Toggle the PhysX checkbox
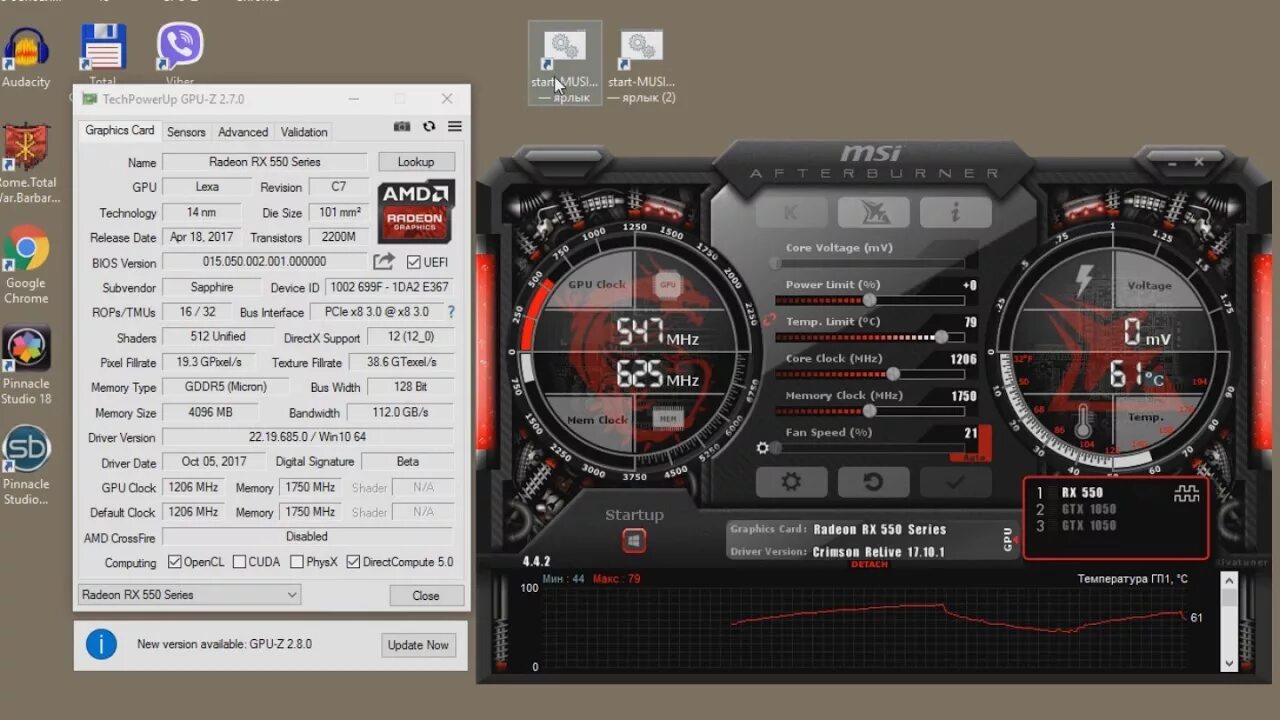 [x=297, y=562]
